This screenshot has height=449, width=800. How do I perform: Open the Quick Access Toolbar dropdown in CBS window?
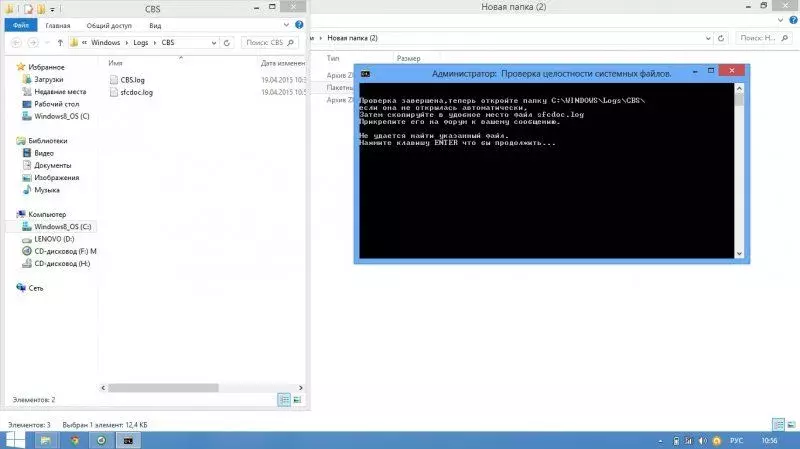[52, 9]
